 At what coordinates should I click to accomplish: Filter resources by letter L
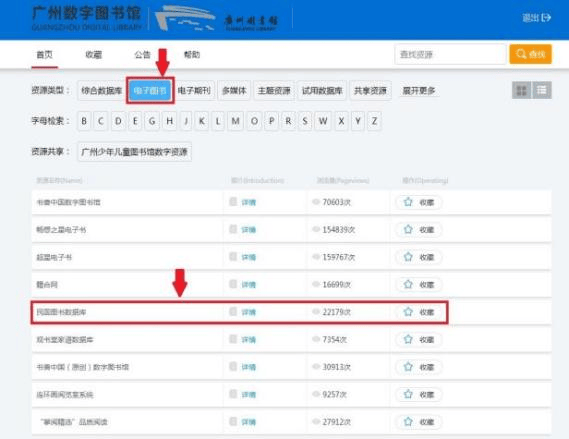pos(218,121)
